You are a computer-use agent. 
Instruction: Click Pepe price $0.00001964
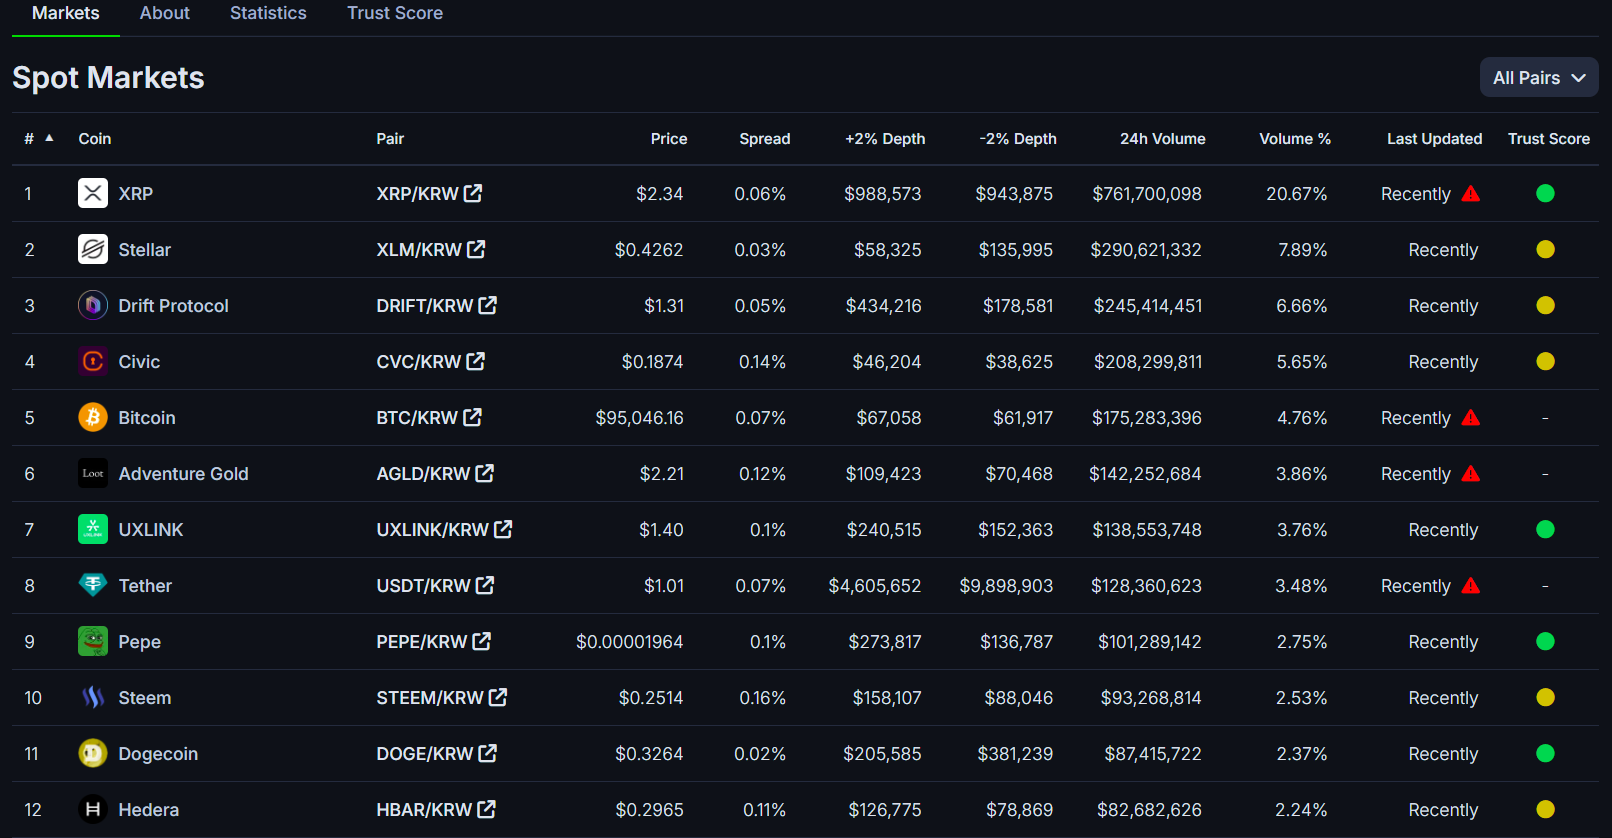tap(630, 642)
